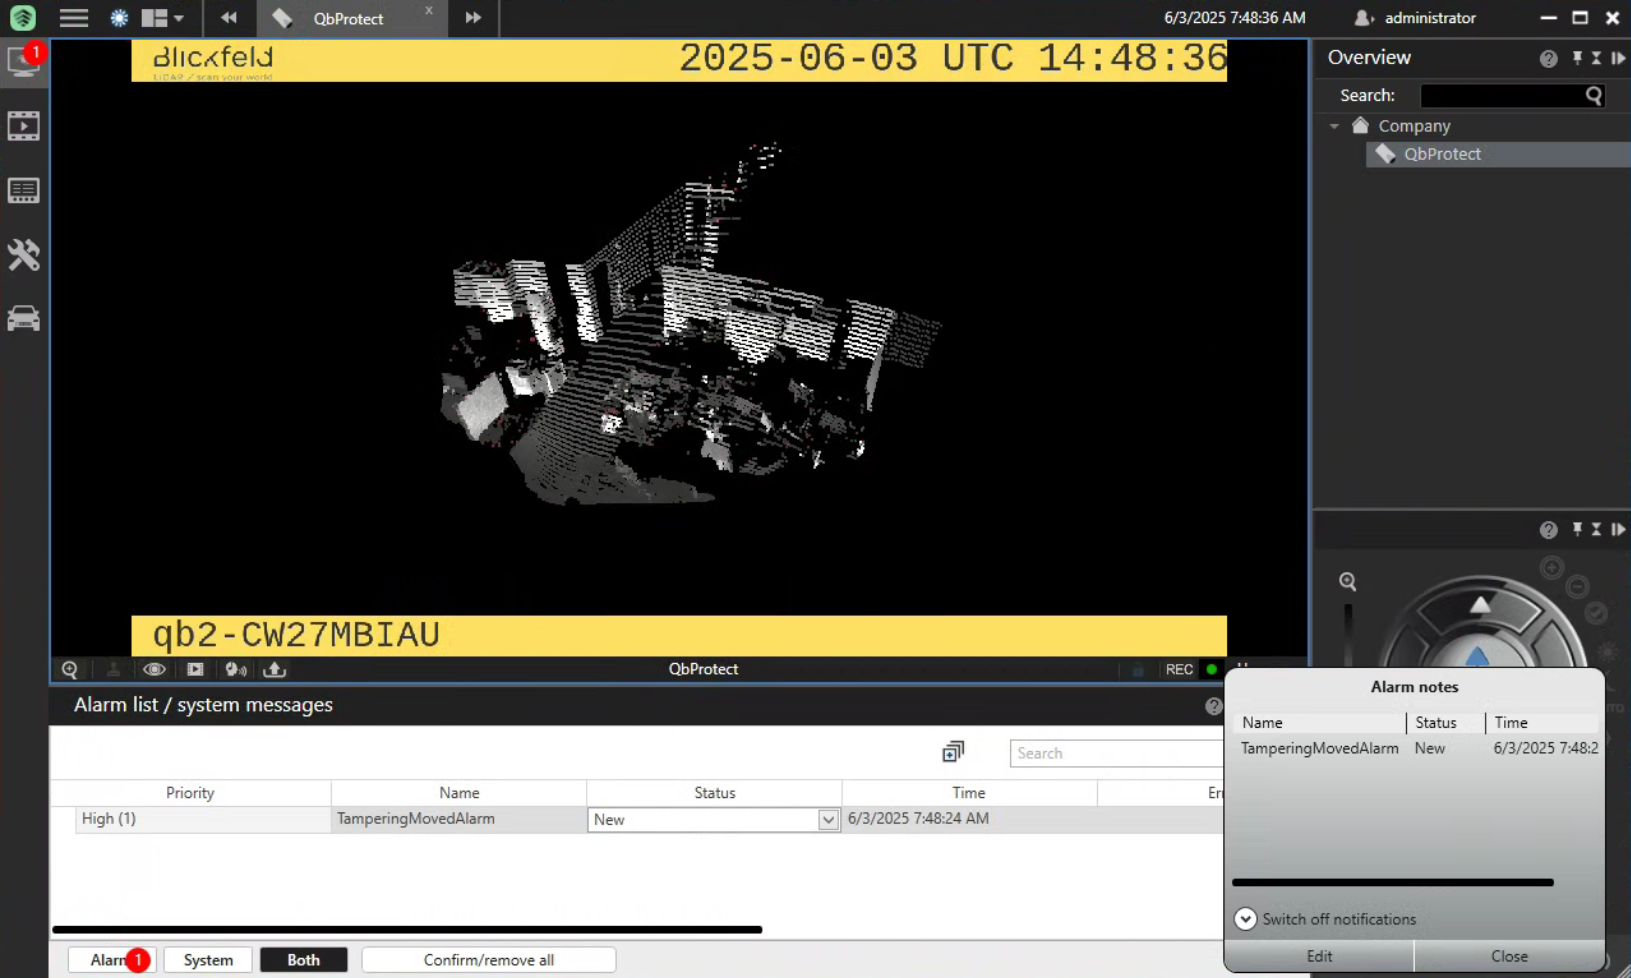Click the multi-window icon beside alarm search
The height and width of the screenshot is (978, 1631).
pos(953,752)
